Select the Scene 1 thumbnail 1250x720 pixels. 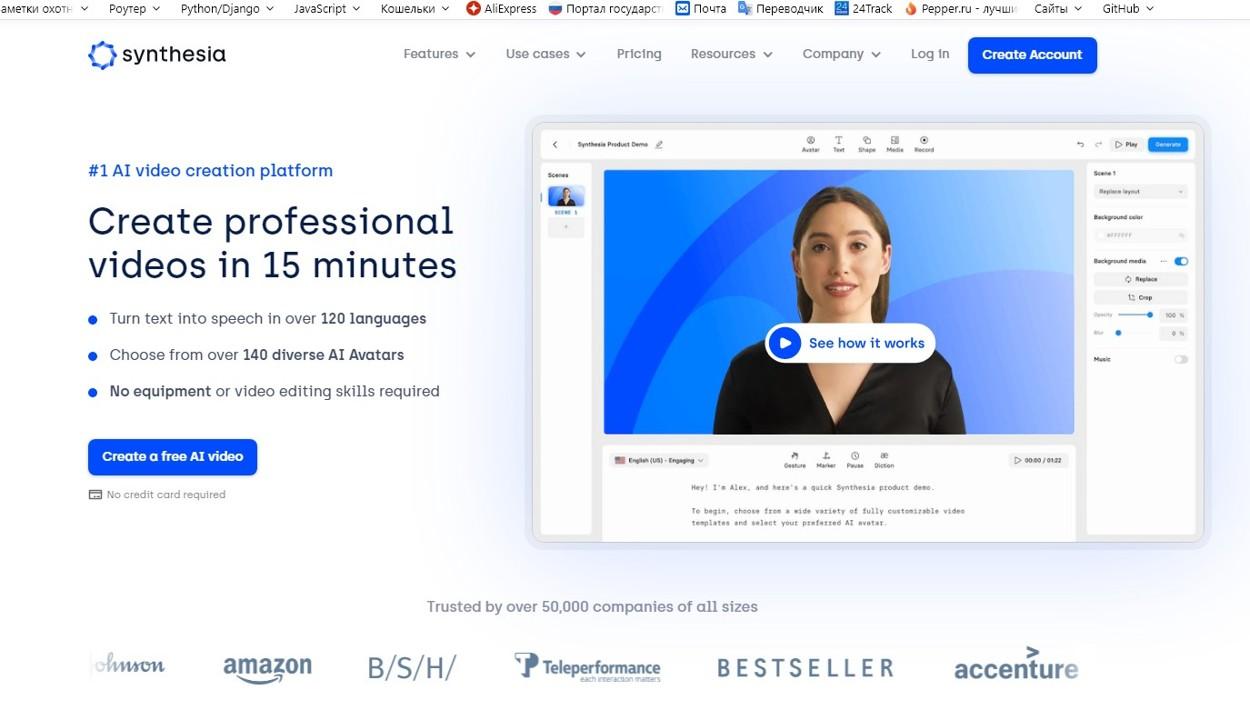coord(566,196)
